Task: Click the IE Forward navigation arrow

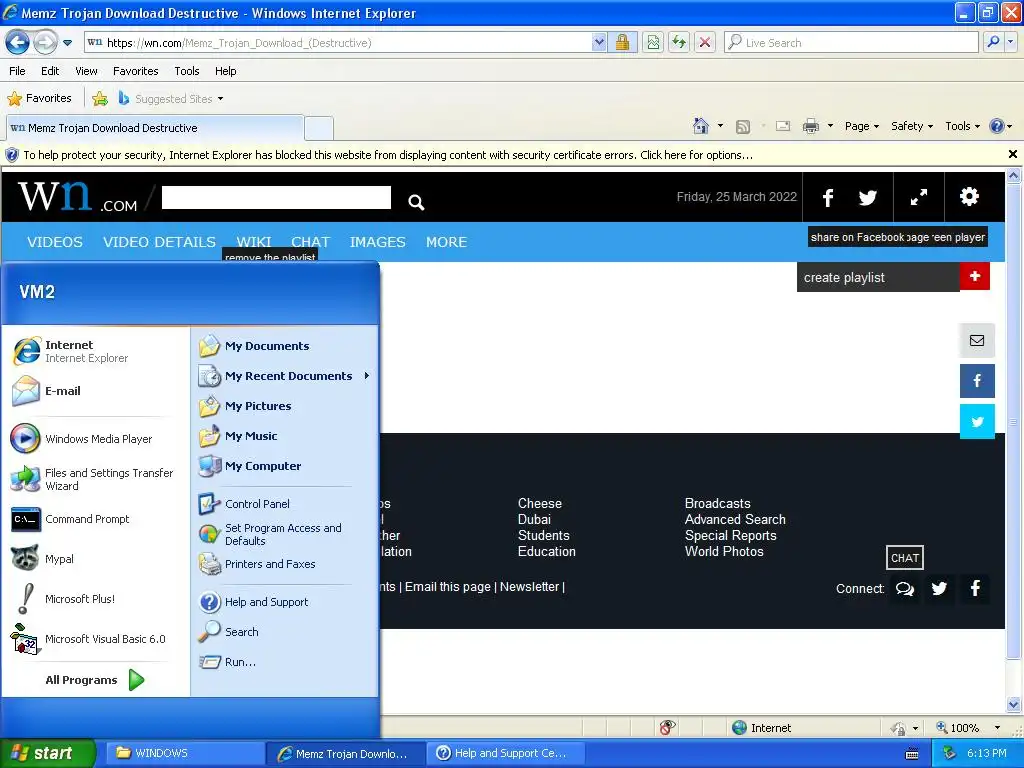Action: (45, 42)
